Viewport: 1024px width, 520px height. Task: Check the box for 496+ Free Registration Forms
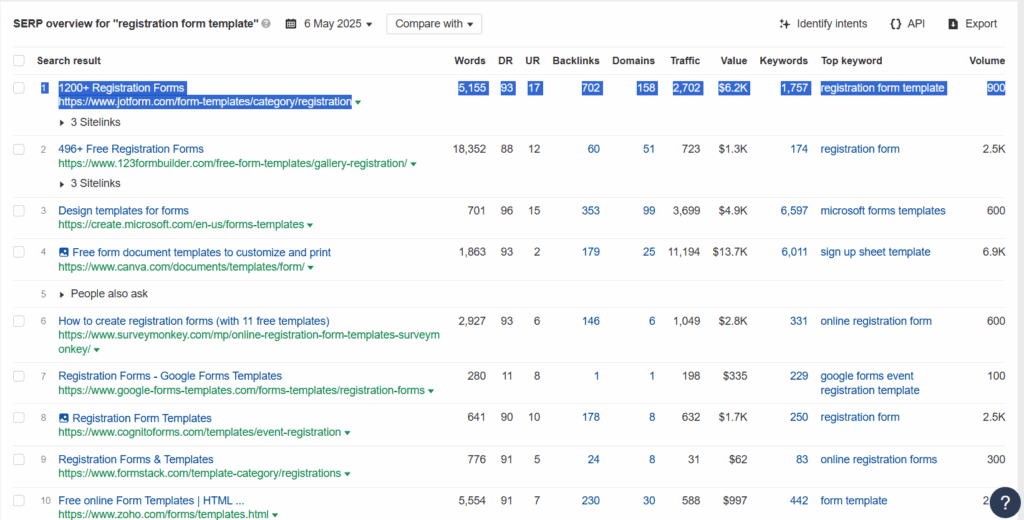[19, 149]
